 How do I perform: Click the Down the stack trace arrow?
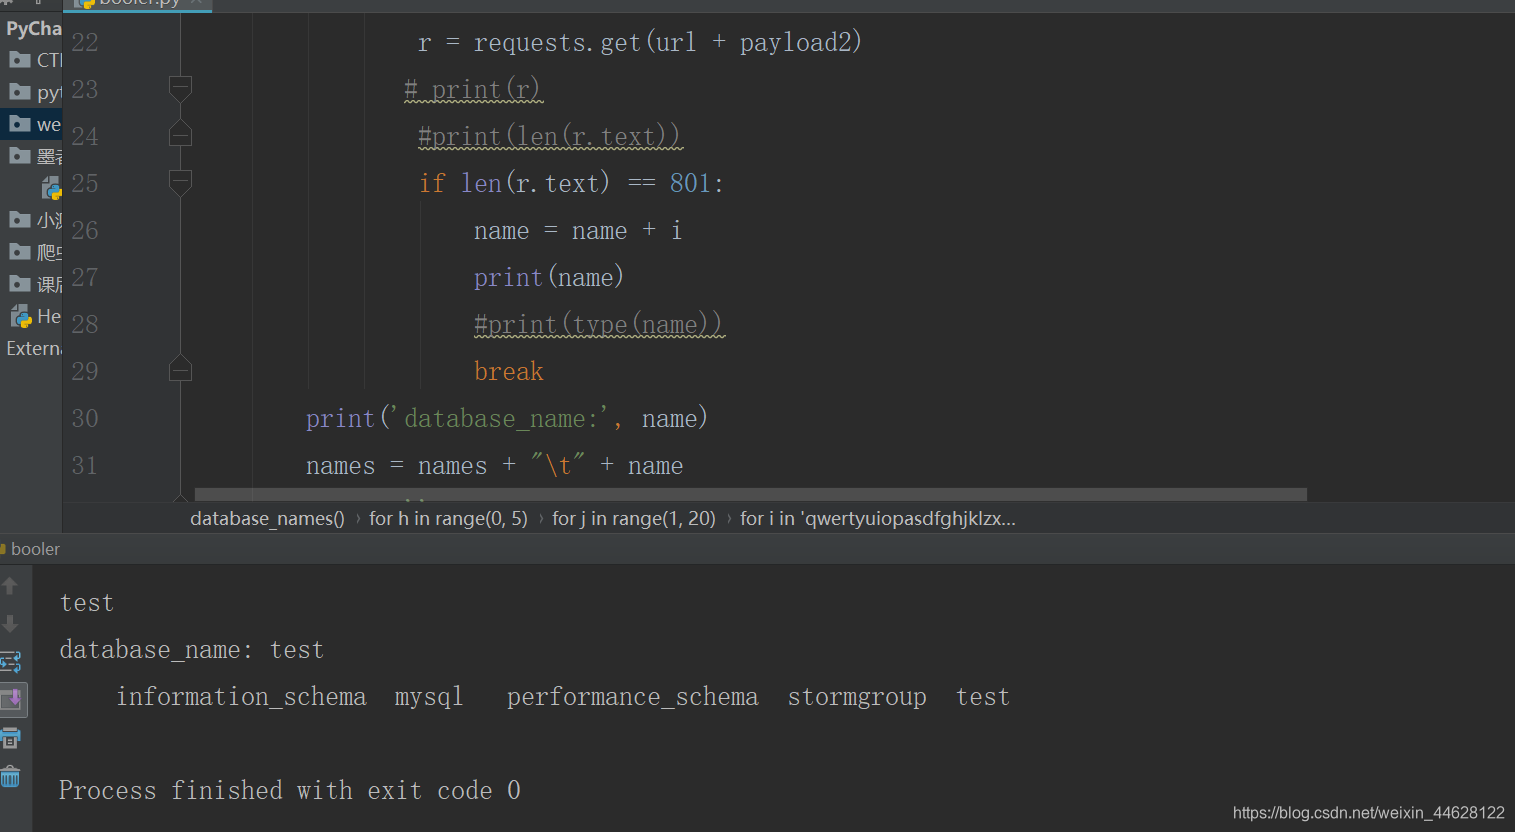tap(10, 624)
